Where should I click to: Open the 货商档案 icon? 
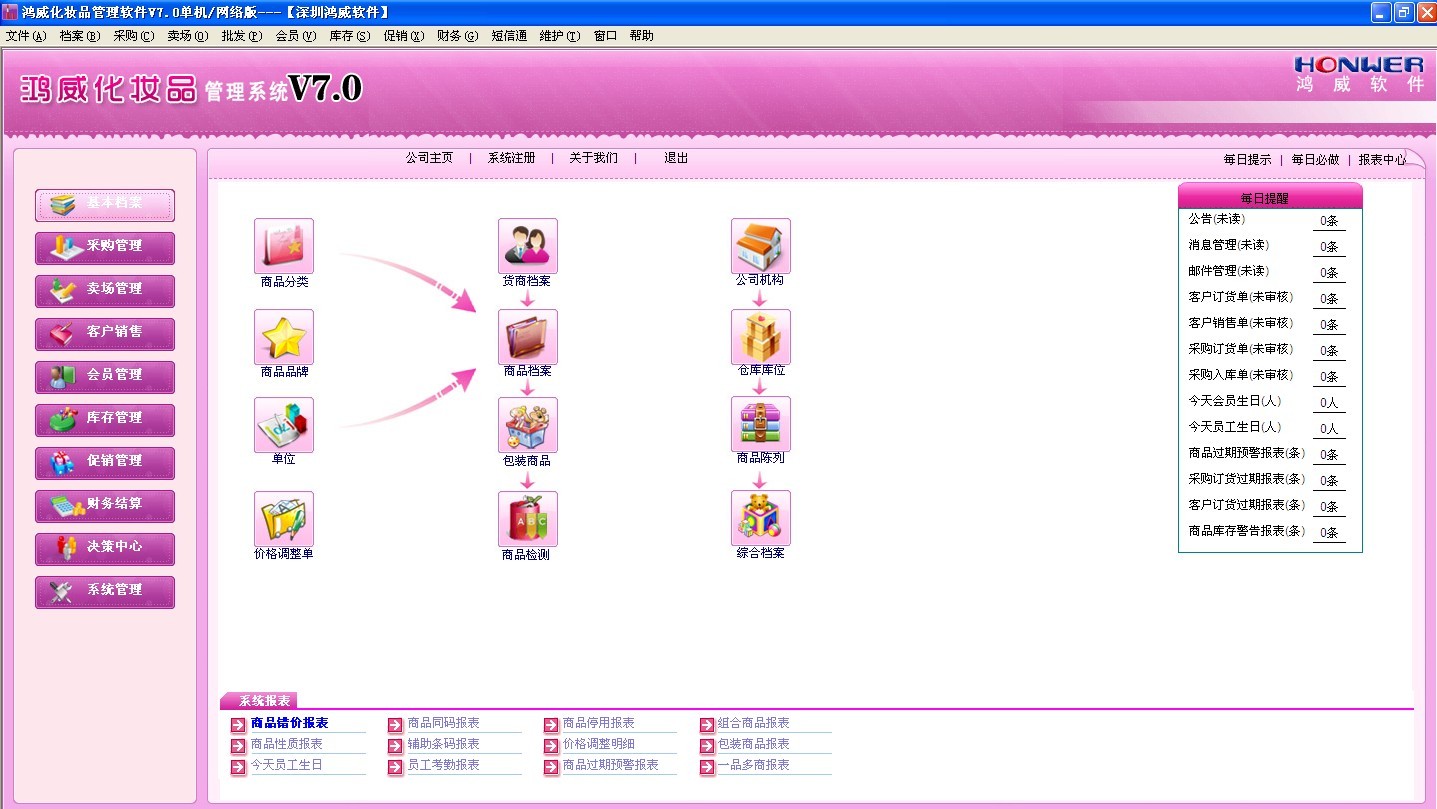(527, 246)
